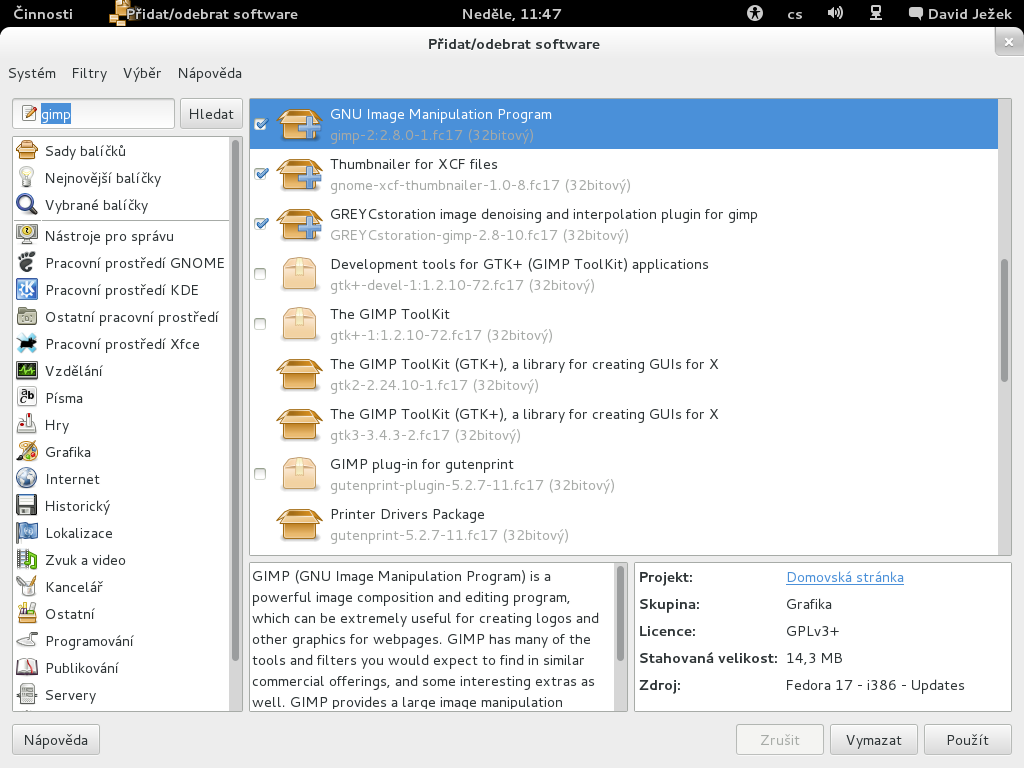Click the Thumbnailer for XCF files package icon
The width and height of the screenshot is (1024, 768).
pos(300,174)
